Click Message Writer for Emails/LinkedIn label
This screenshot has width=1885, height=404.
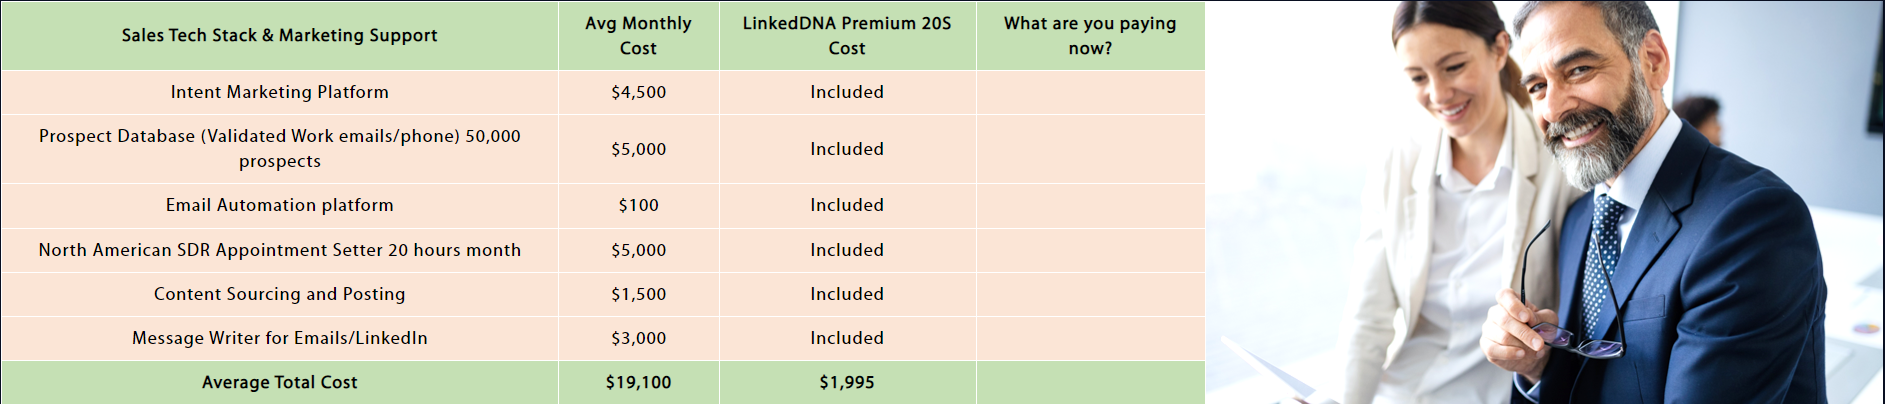[279, 338]
